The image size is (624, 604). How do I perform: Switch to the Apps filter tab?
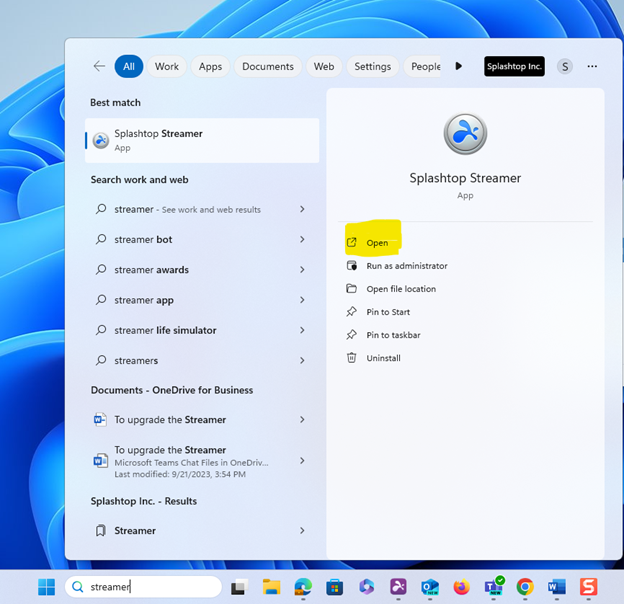point(211,66)
